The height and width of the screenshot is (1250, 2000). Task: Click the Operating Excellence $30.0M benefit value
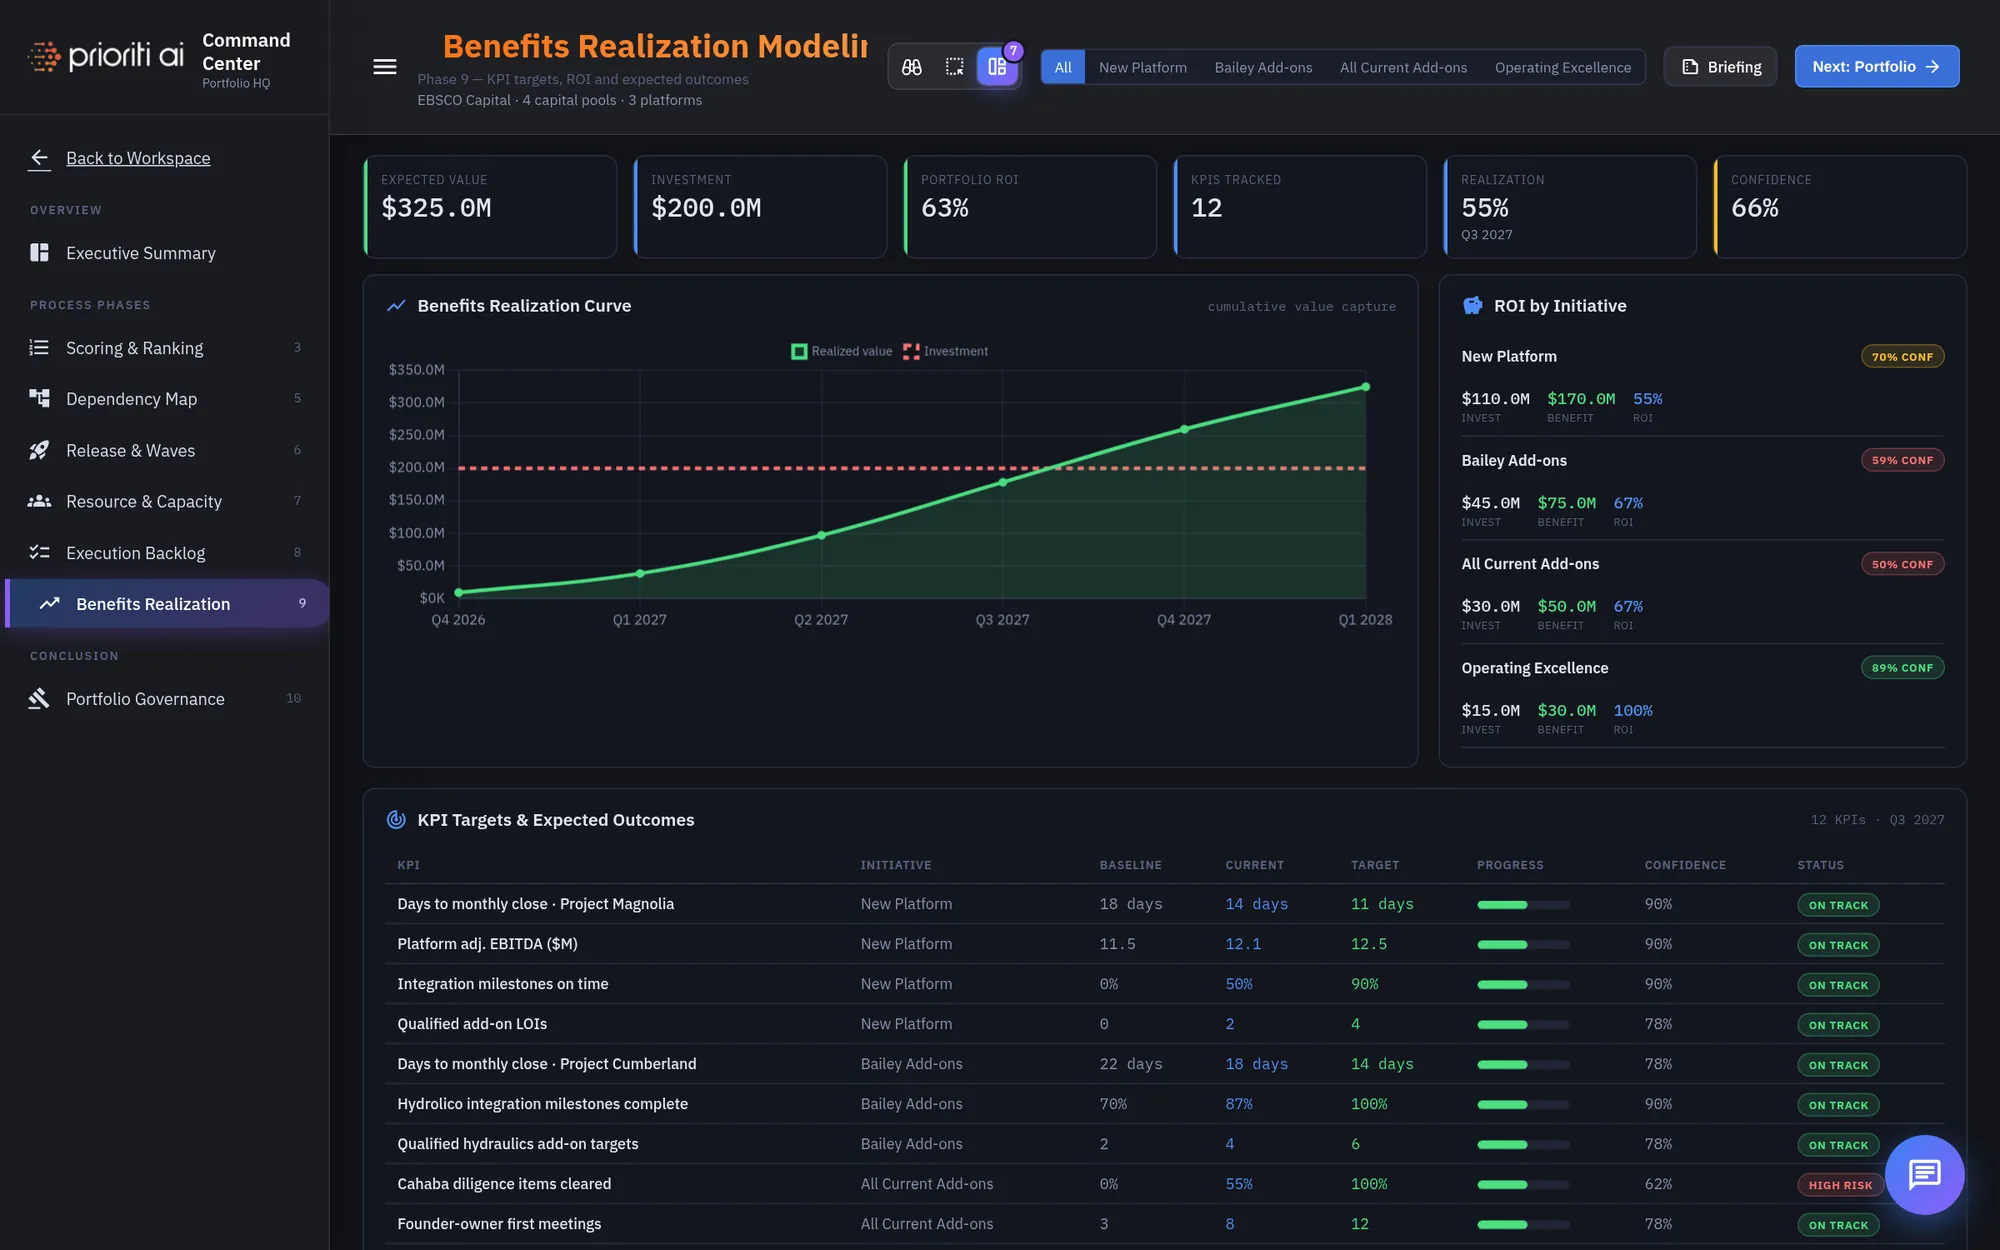coord(1566,711)
